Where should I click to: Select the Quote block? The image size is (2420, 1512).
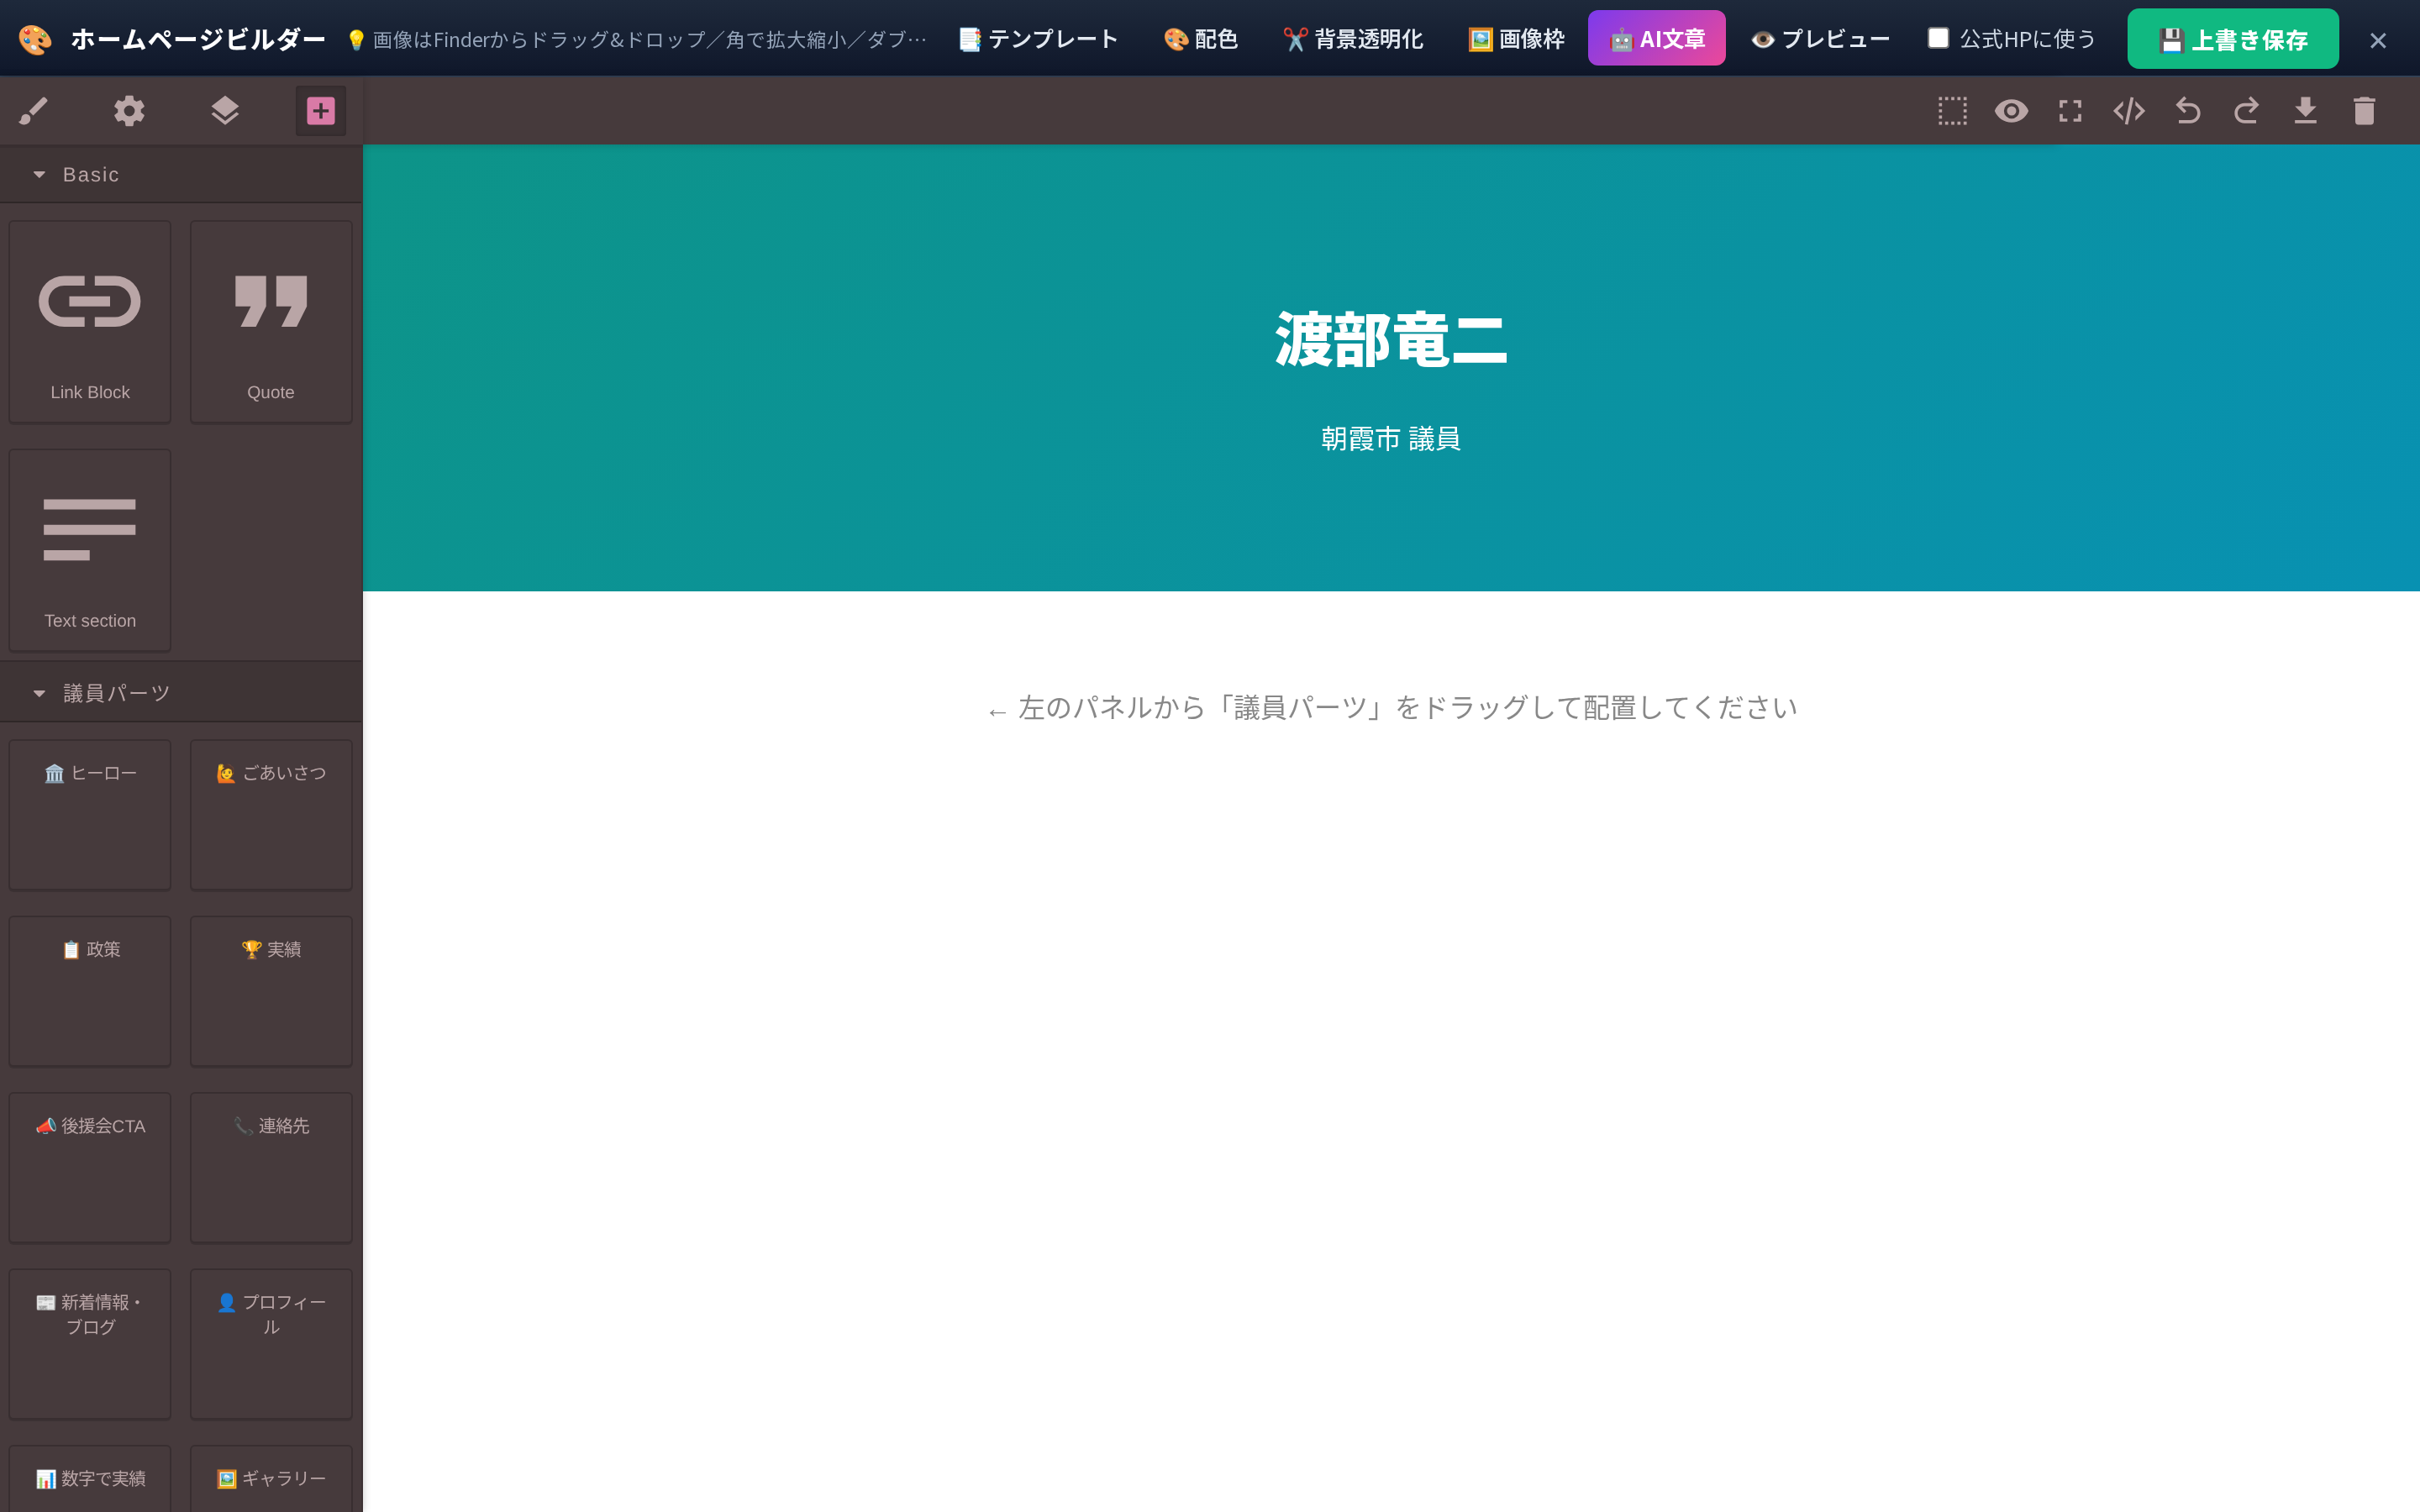[x=271, y=322]
